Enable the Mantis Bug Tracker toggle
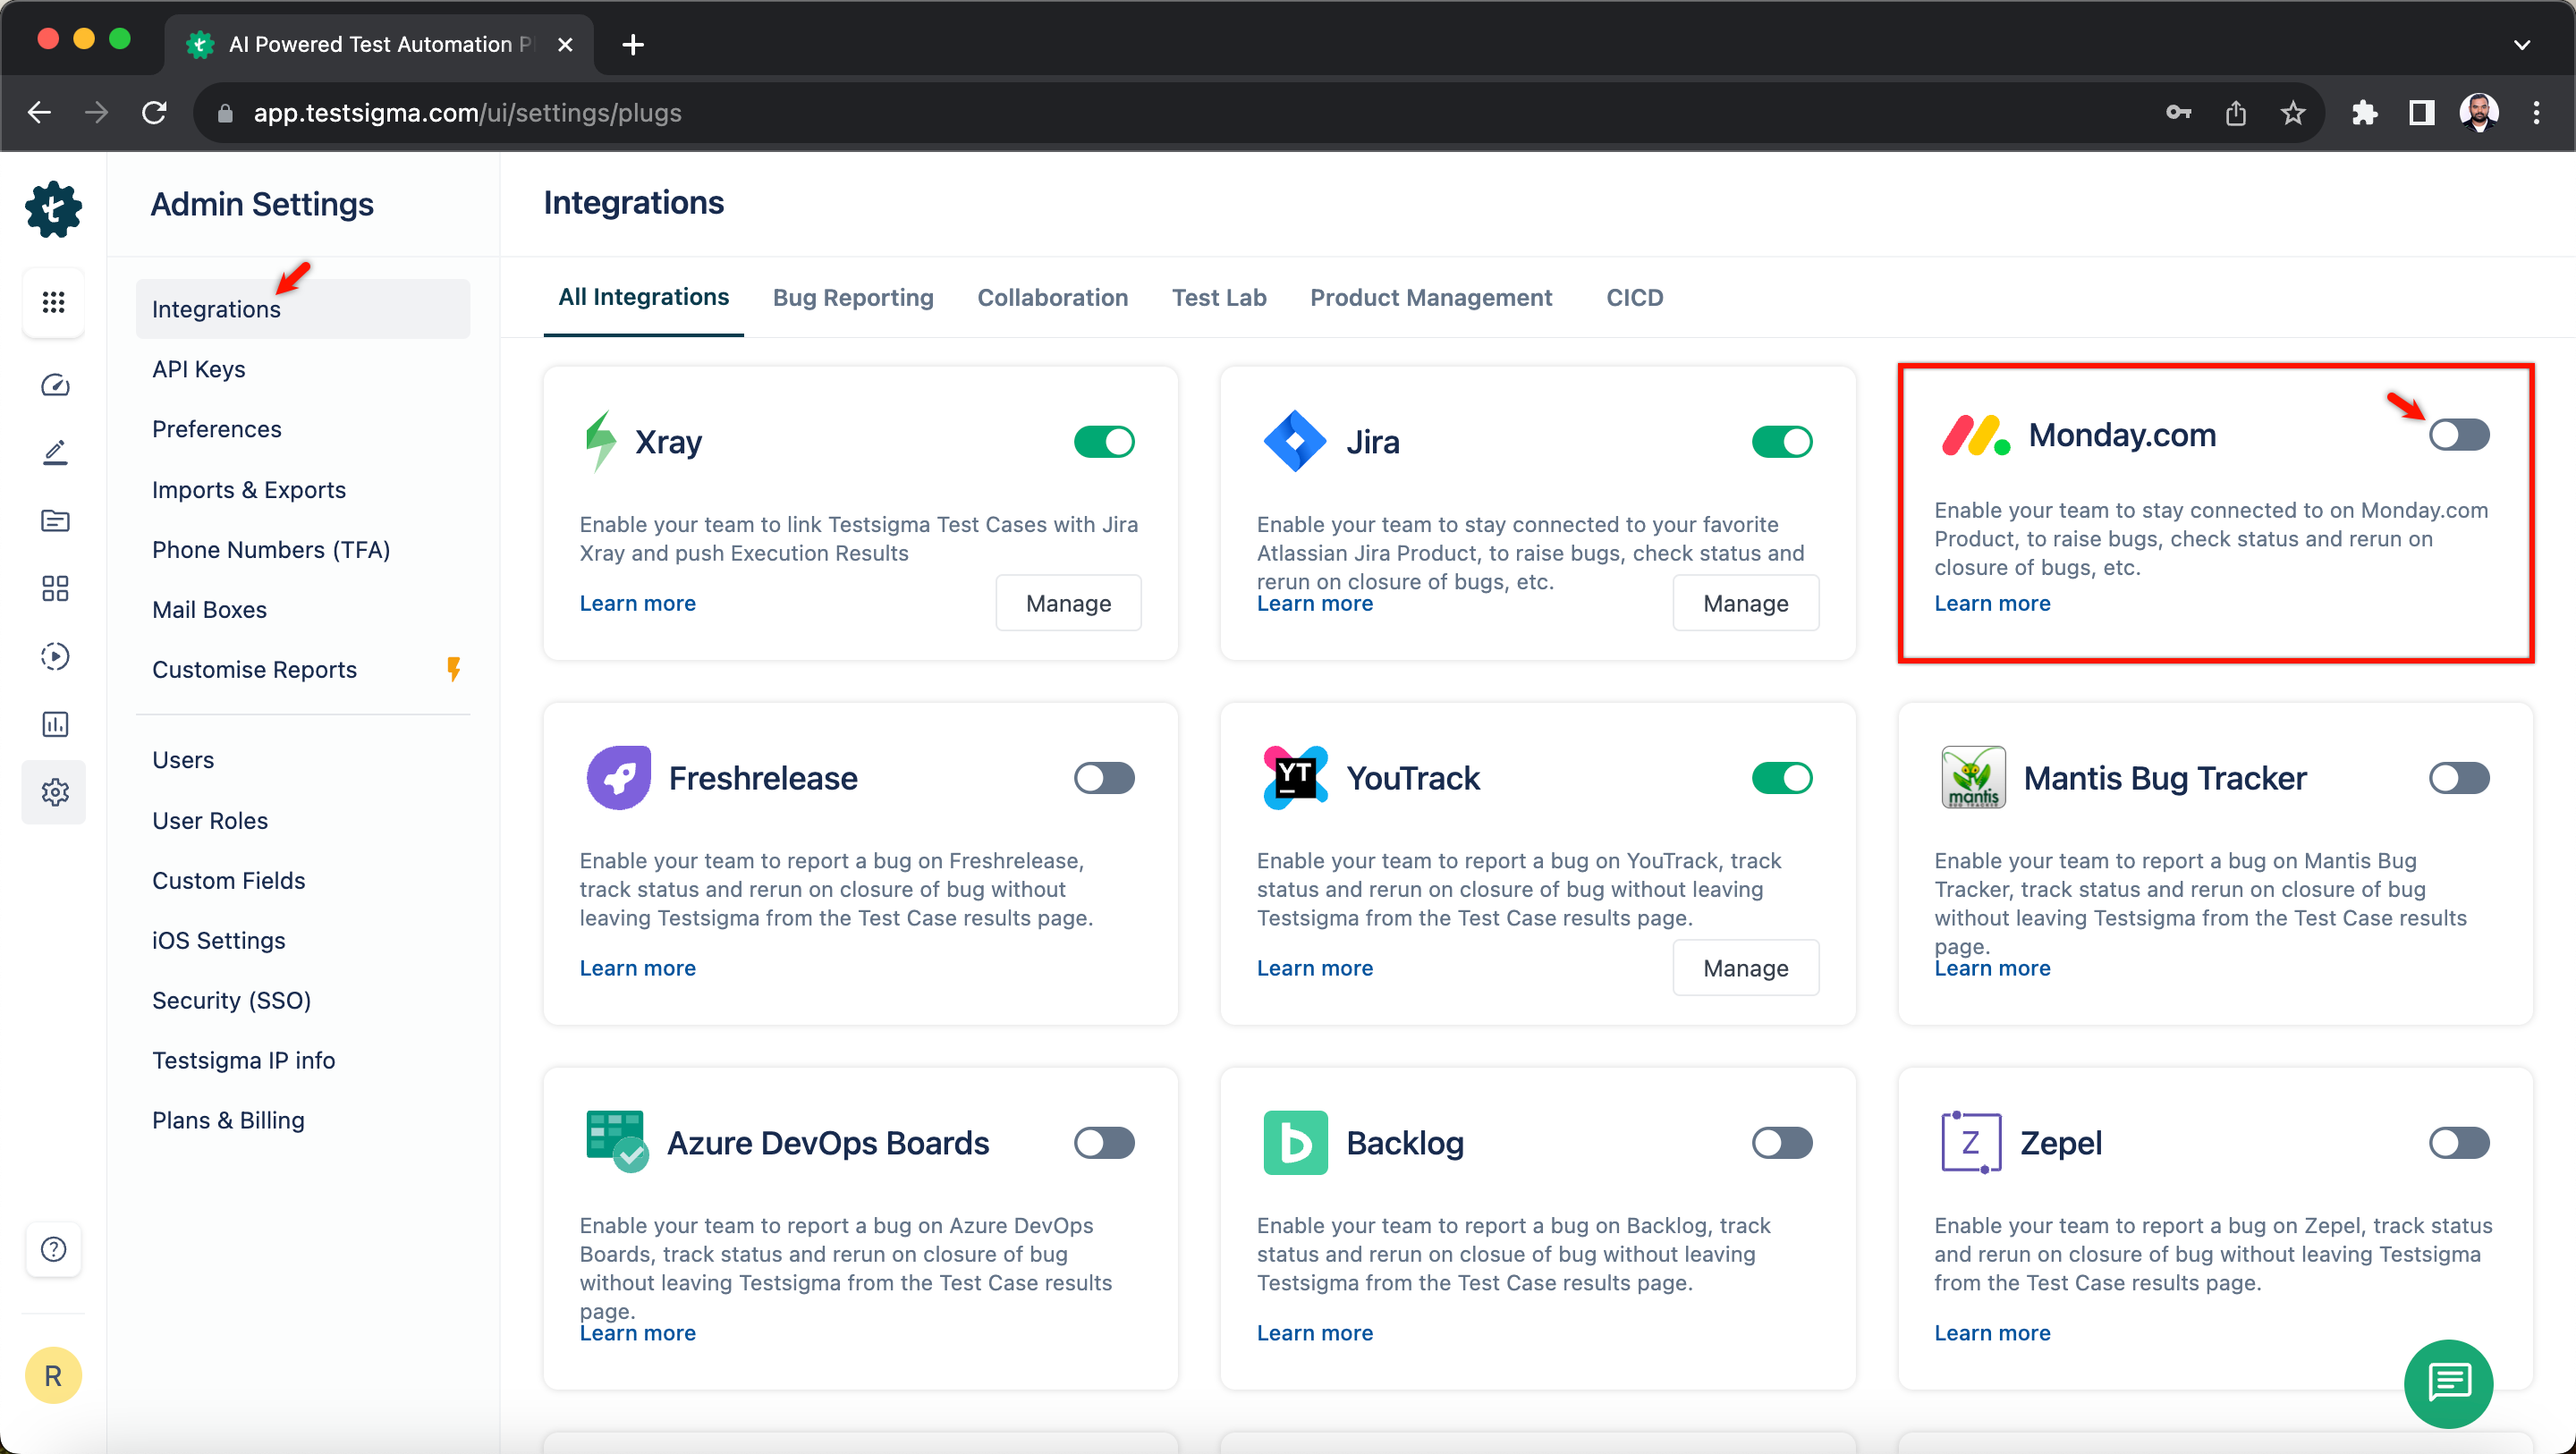2576x1454 pixels. pos(2459,777)
